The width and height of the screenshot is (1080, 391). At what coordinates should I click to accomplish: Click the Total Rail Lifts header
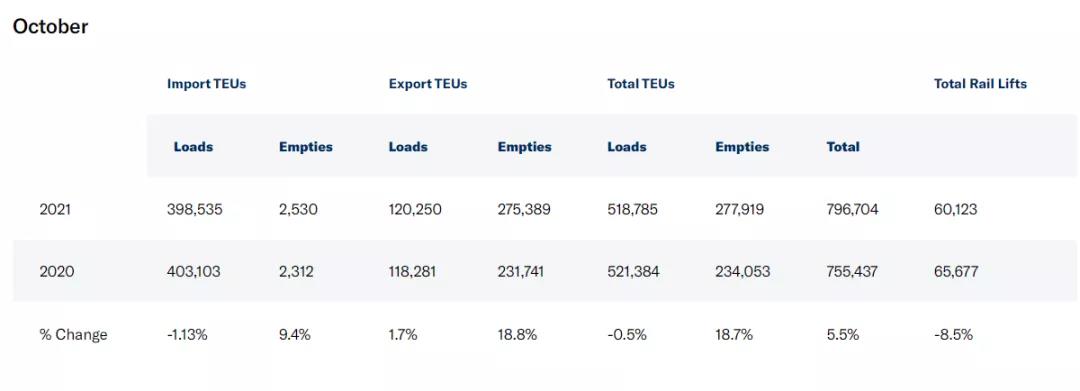click(980, 84)
